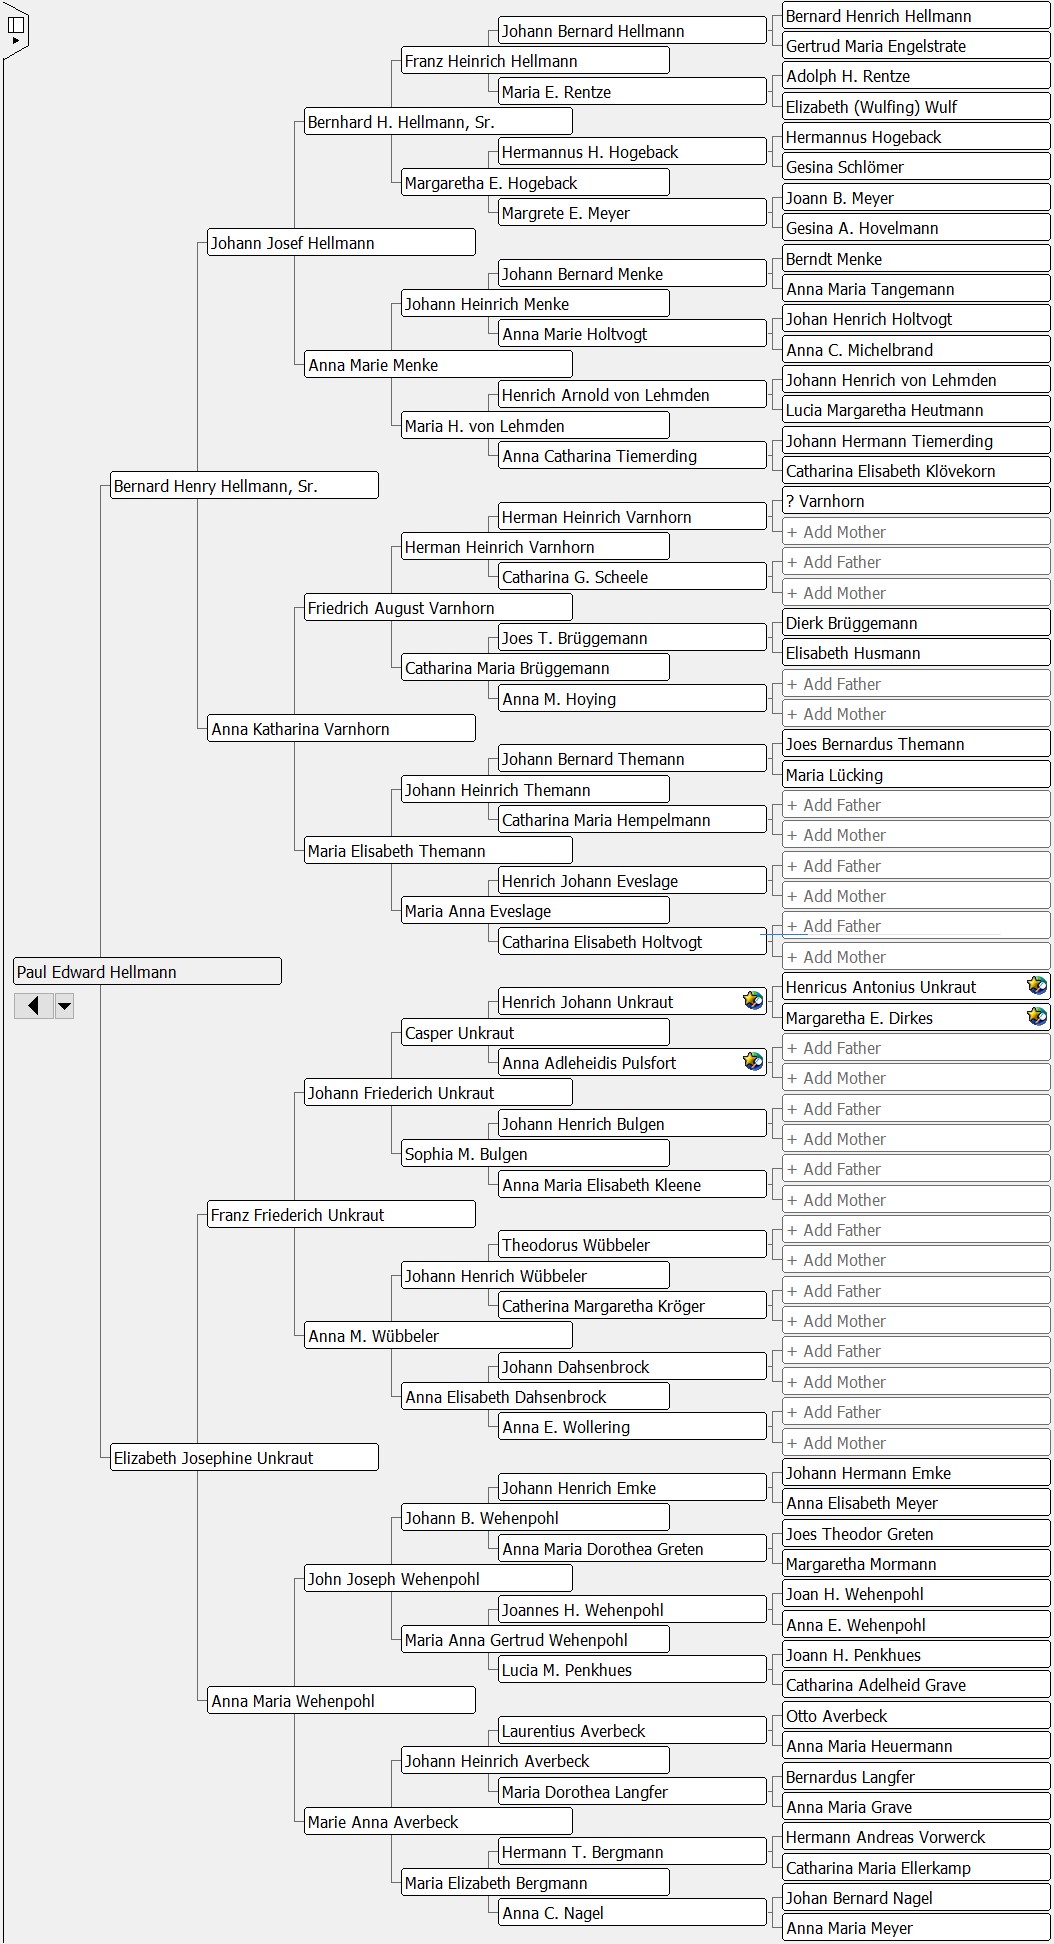The width and height of the screenshot is (1054, 1944).
Task: Select Bernard Henry Hellmann, Sr.
Action: coord(244,485)
